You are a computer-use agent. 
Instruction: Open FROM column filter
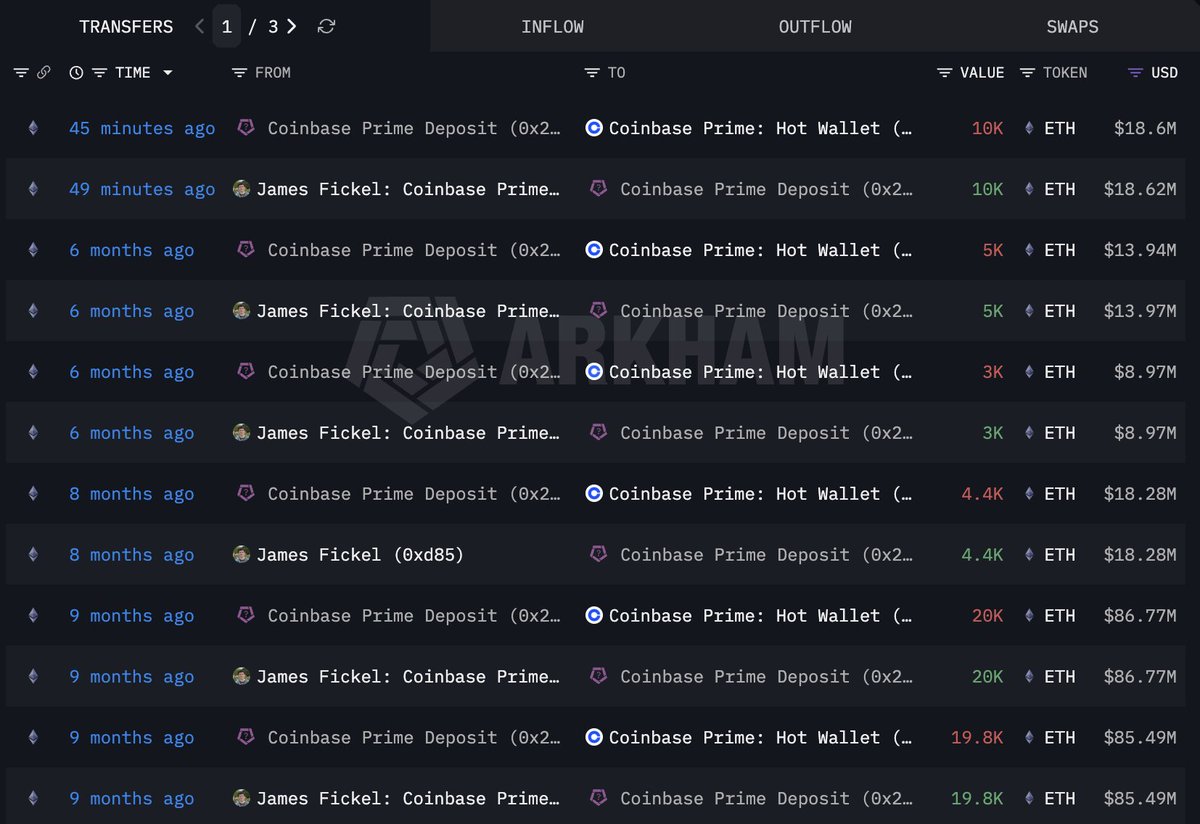click(x=239, y=72)
